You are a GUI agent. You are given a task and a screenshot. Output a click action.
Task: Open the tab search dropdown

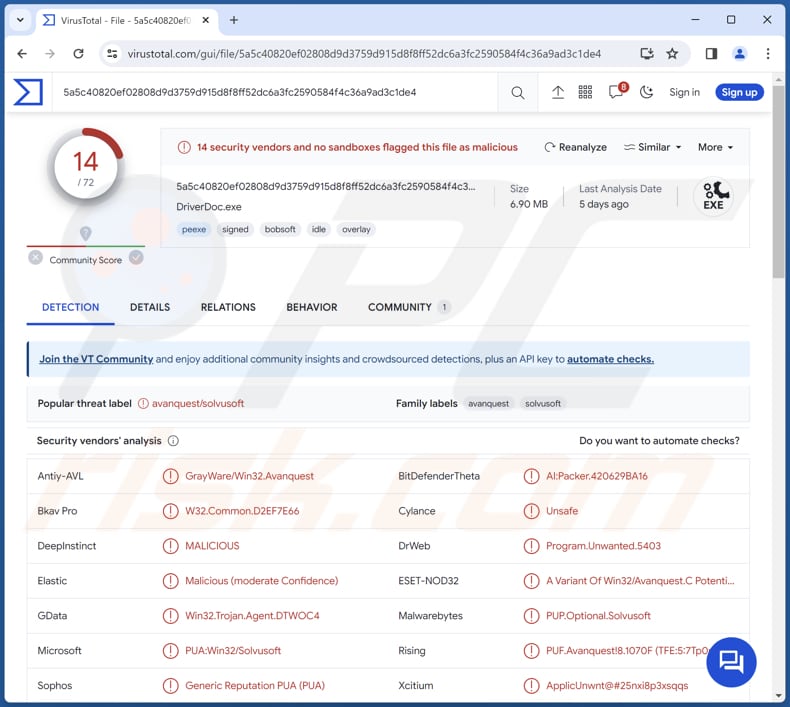tap(20, 20)
